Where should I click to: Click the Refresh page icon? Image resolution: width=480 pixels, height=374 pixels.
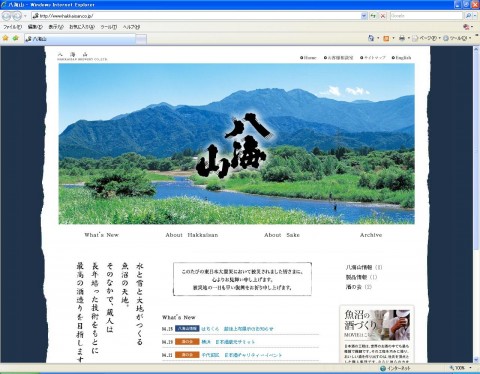(x=373, y=16)
